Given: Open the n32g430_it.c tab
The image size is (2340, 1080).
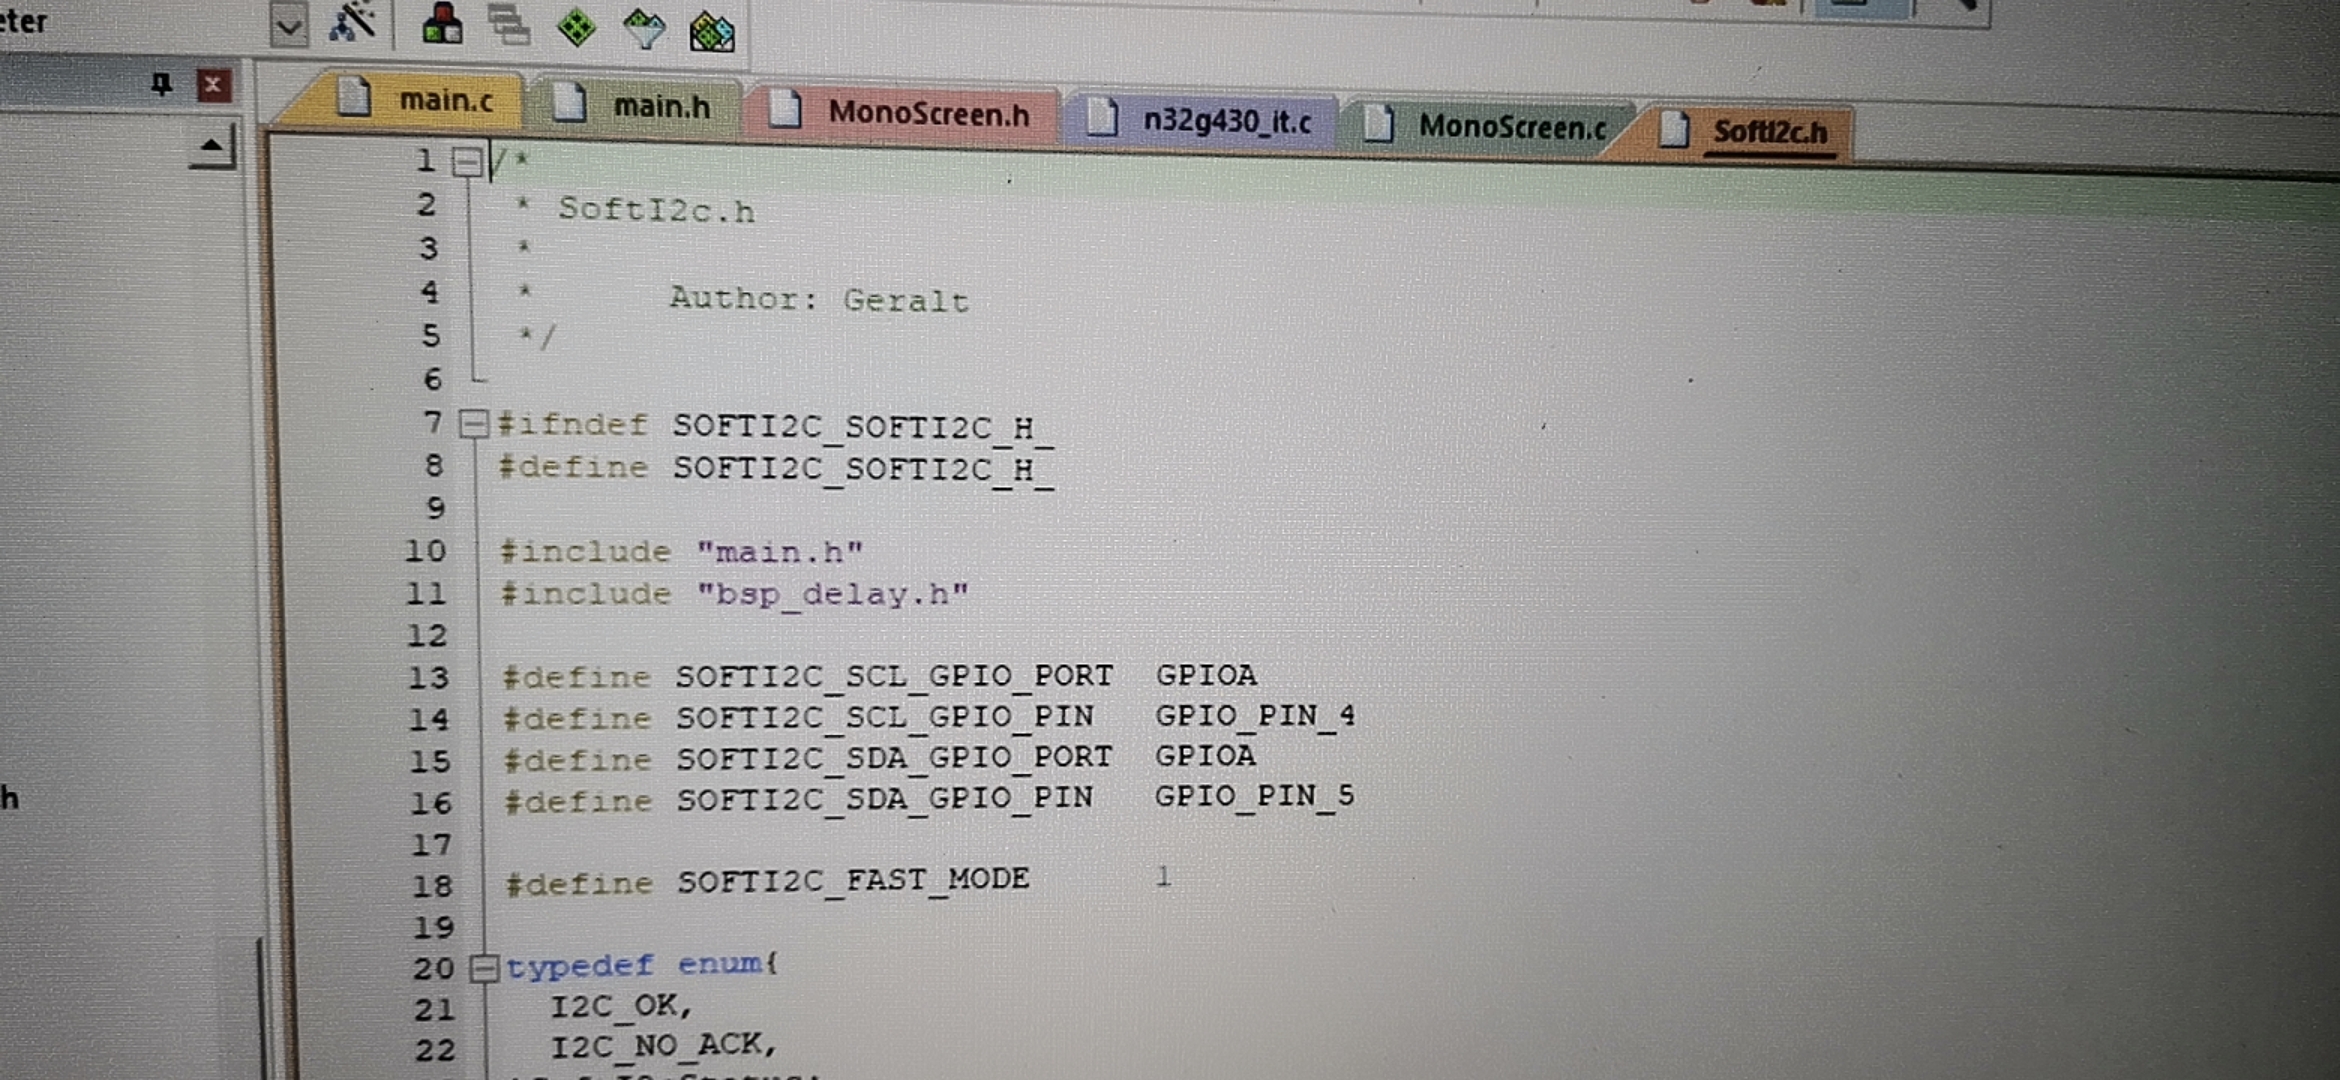Looking at the screenshot, I should [x=1226, y=121].
